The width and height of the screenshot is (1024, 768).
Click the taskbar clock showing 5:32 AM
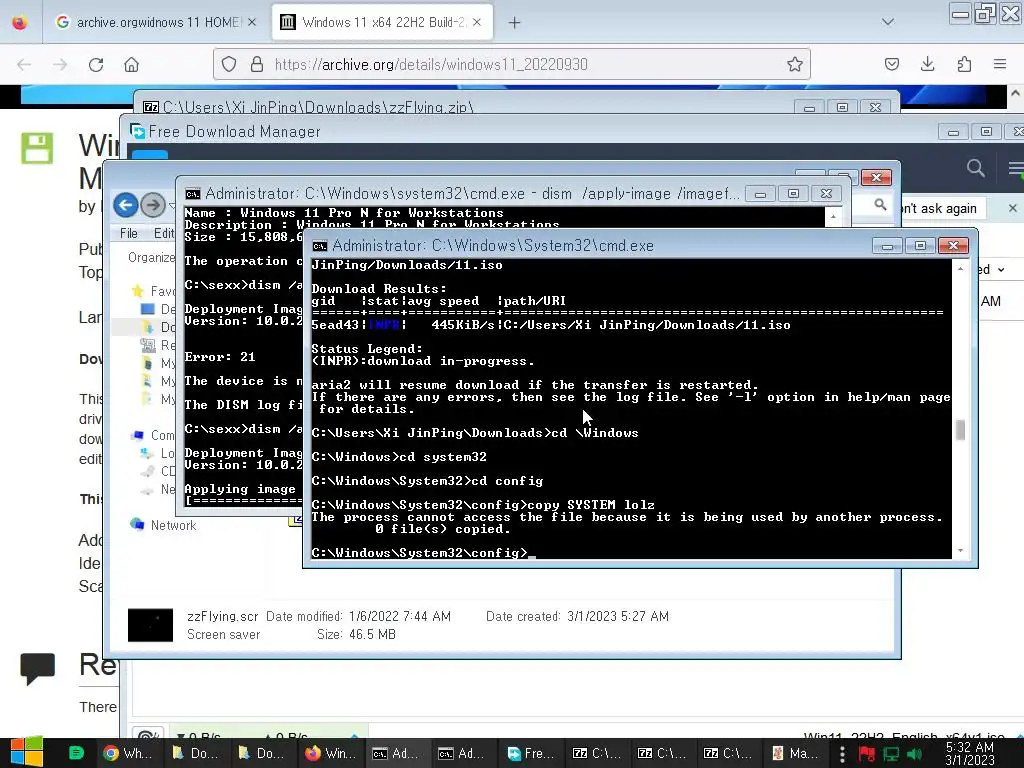970,753
